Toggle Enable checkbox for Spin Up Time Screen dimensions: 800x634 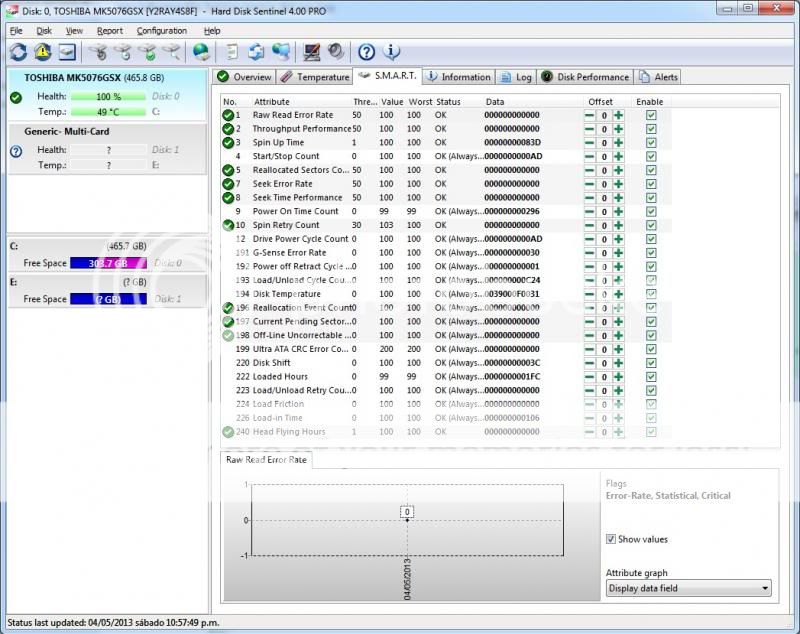[x=651, y=143]
